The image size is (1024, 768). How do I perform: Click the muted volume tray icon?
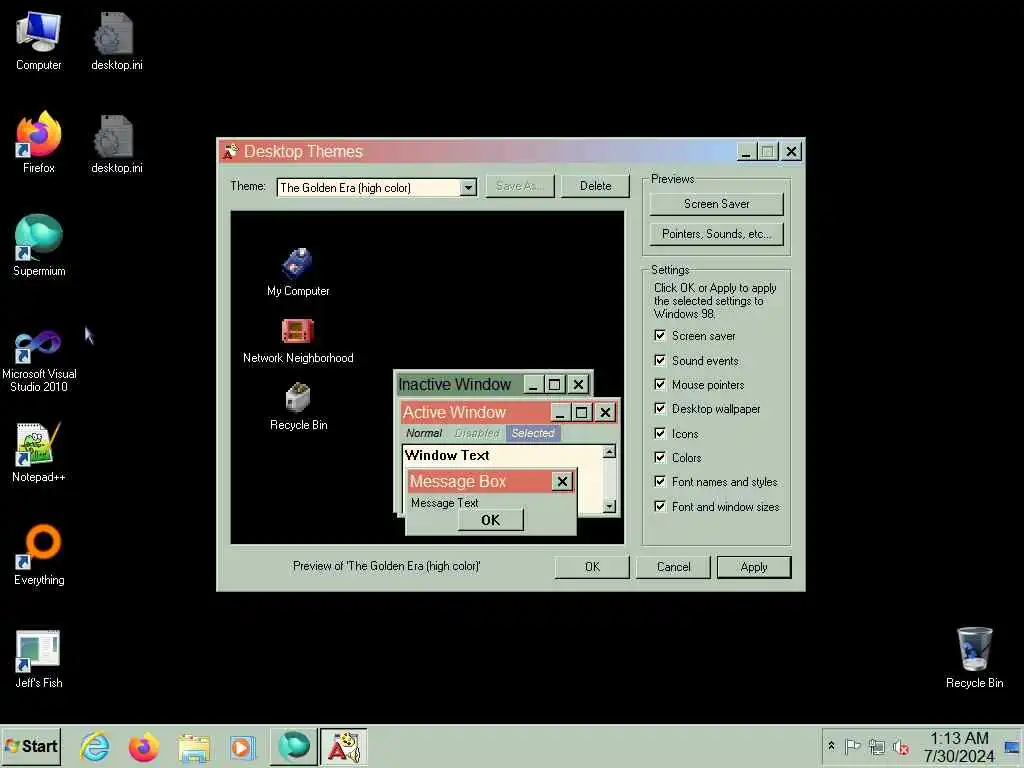901,746
